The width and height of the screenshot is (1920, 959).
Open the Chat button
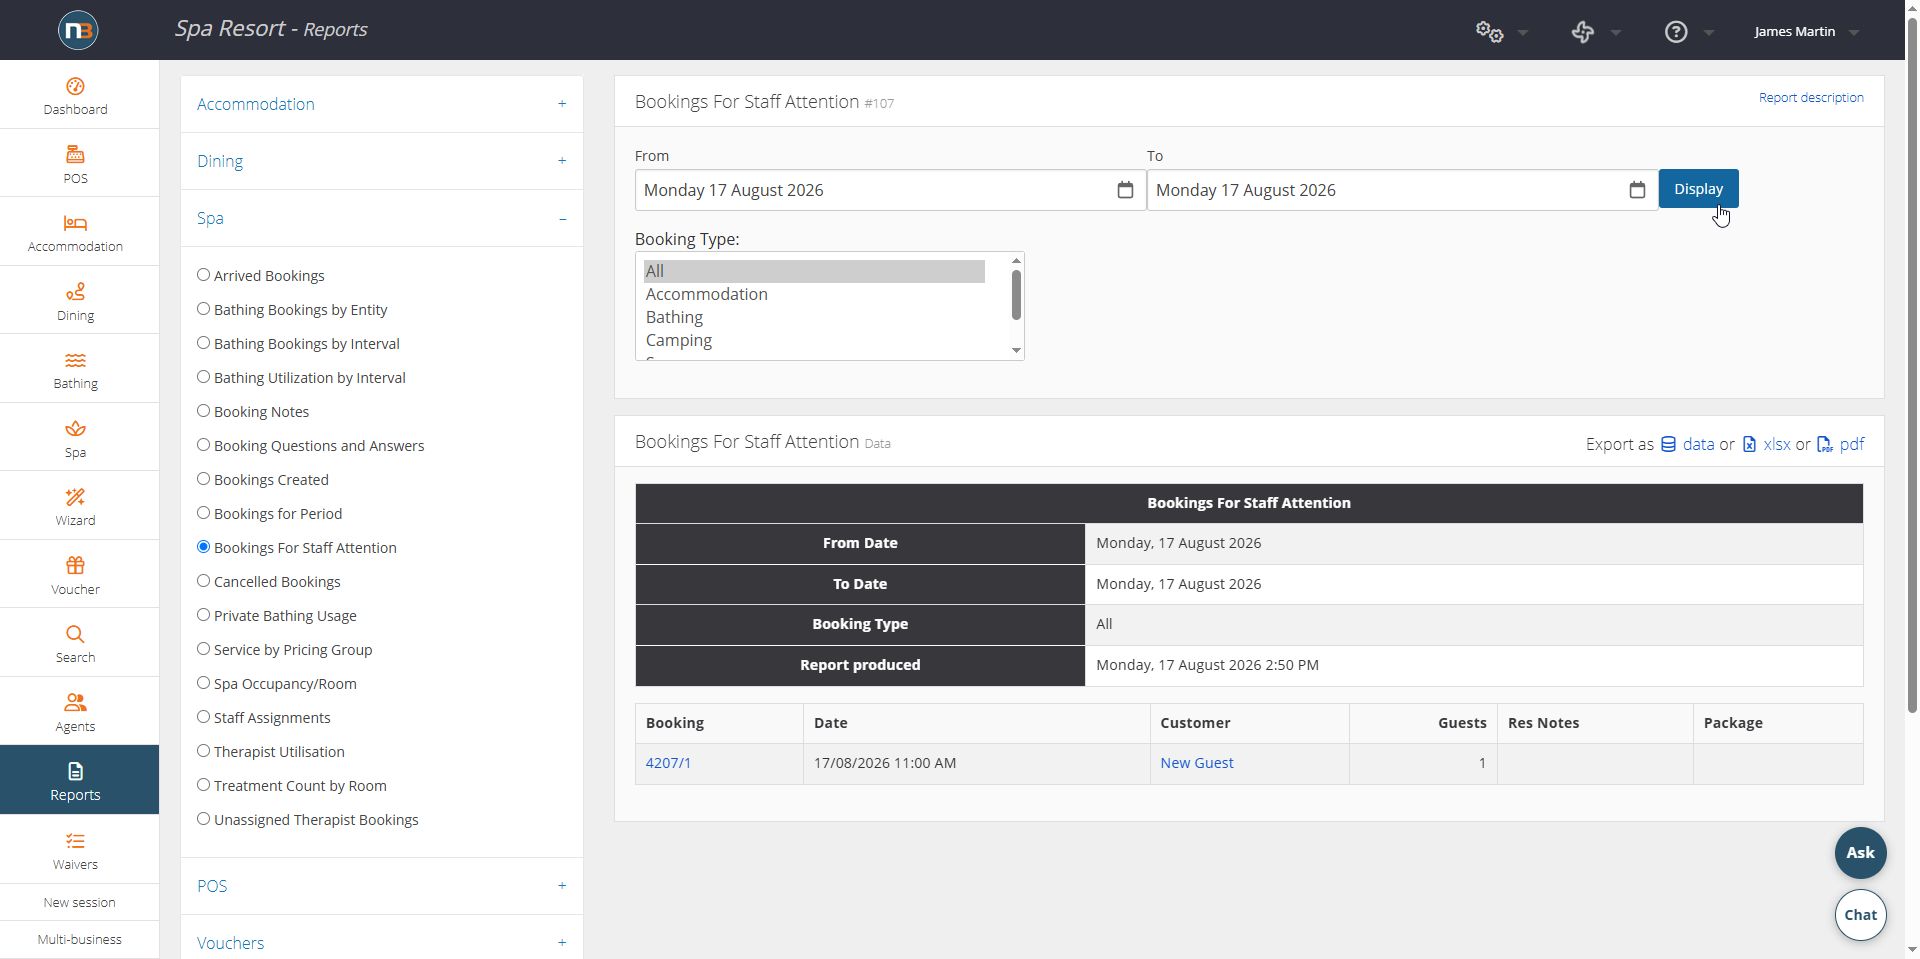click(x=1860, y=915)
